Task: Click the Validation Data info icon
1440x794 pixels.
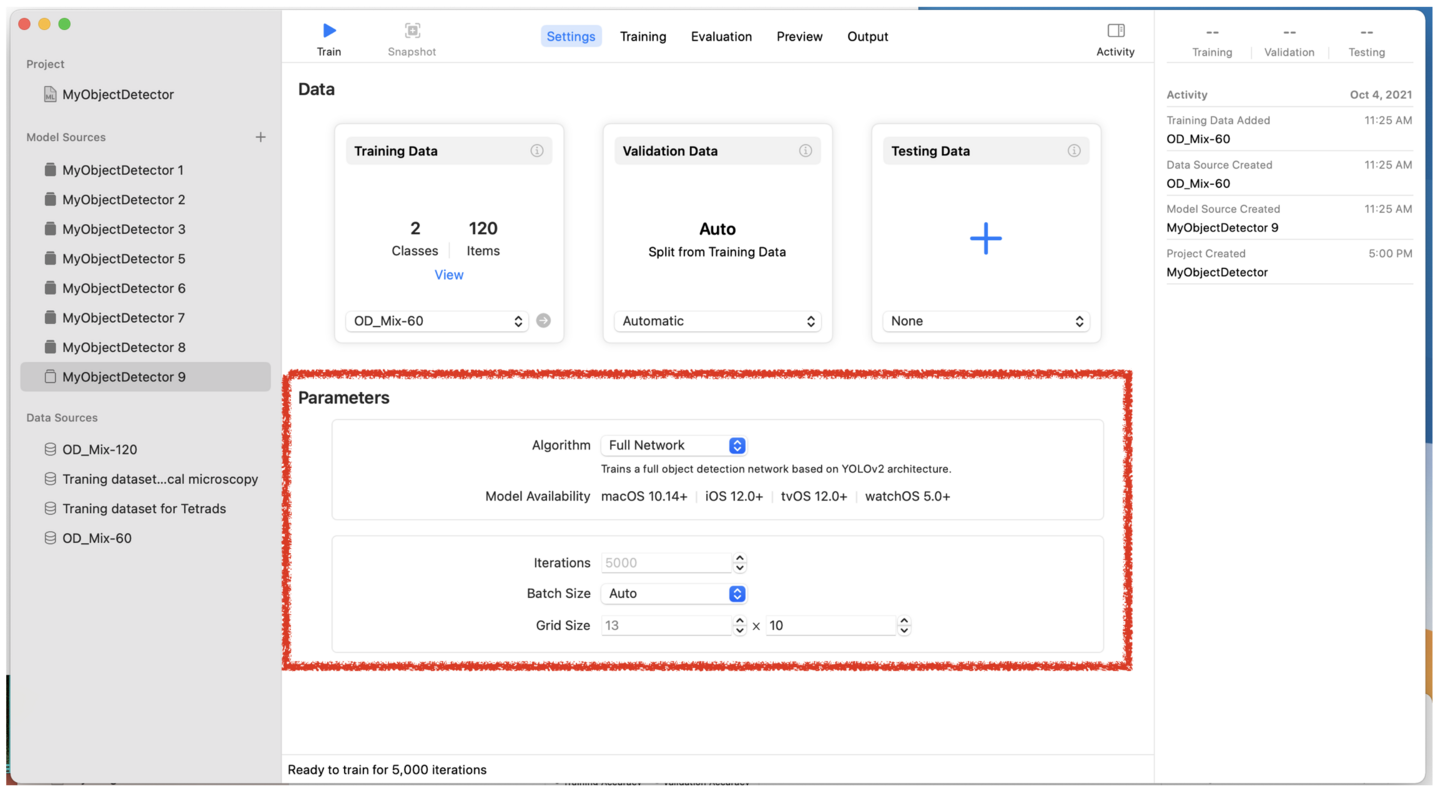Action: click(x=805, y=151)
